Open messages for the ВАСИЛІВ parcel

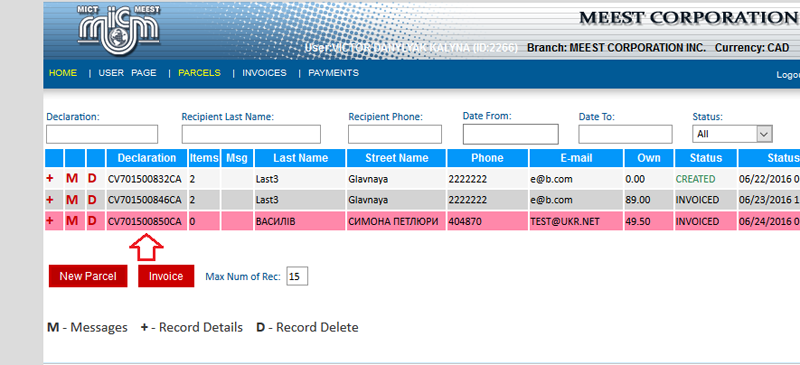point(72,221)
